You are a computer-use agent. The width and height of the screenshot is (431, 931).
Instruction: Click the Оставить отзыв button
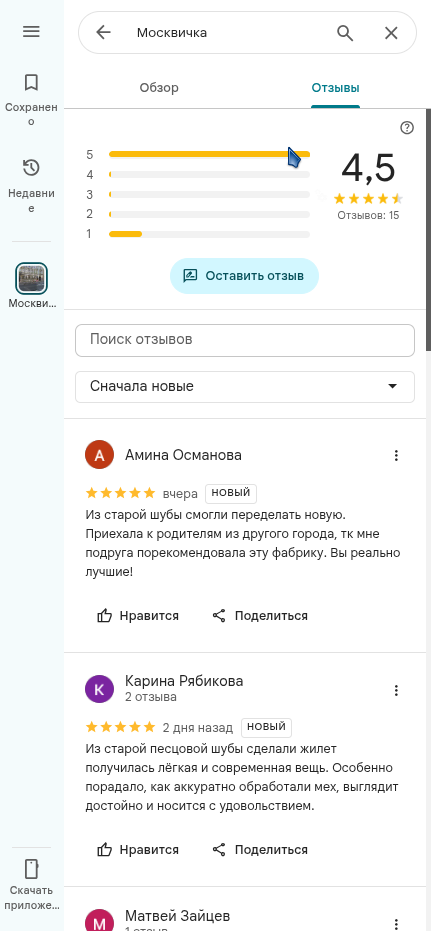click(x=244, y=276)
